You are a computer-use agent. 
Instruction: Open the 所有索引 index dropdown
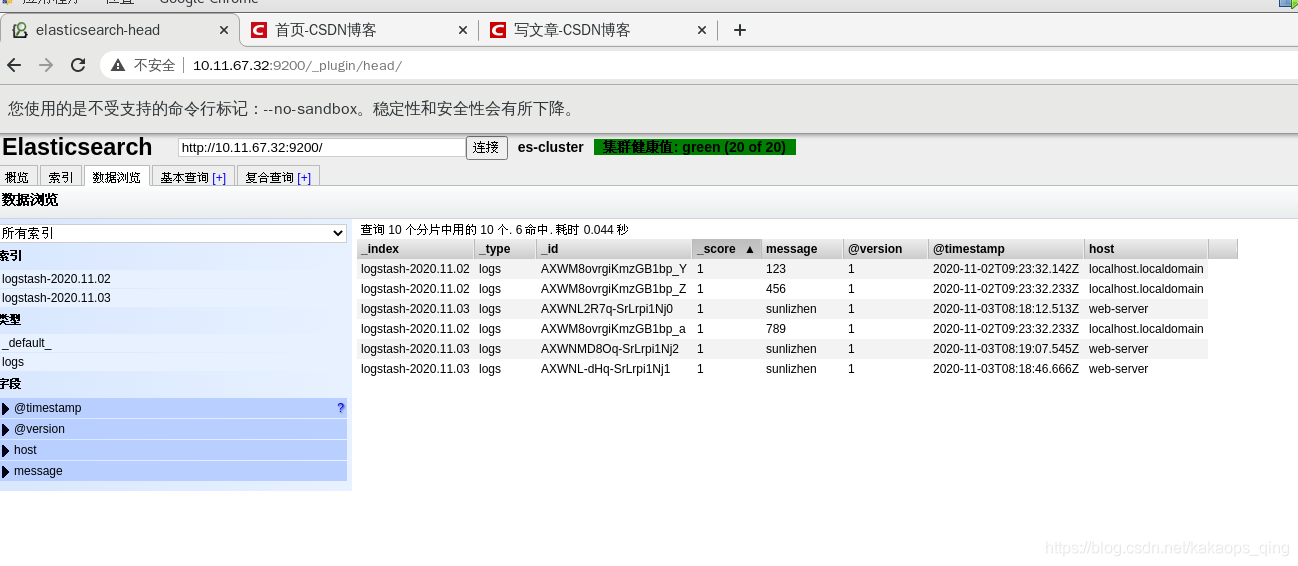click(173, 233)
